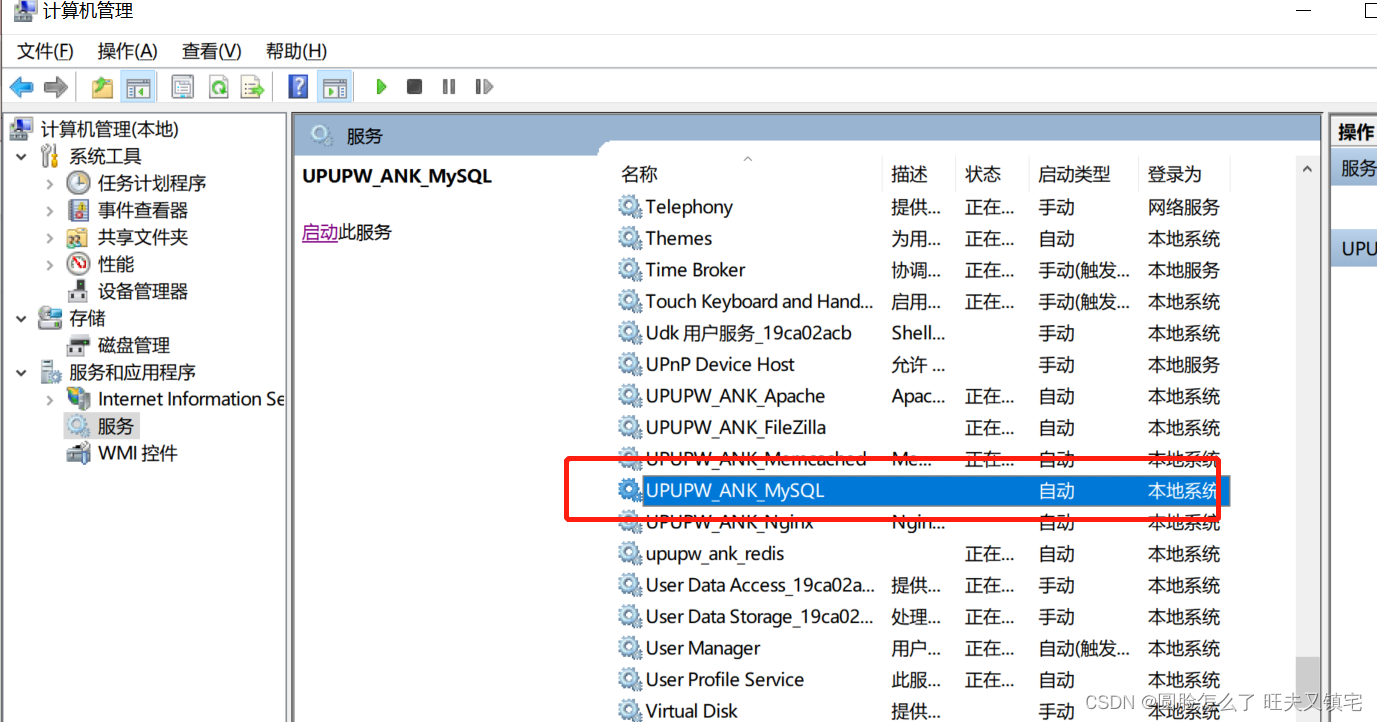The image size is (1377, 722).
Task: Open the 操作 menu
Action: (x=127, y=50)
